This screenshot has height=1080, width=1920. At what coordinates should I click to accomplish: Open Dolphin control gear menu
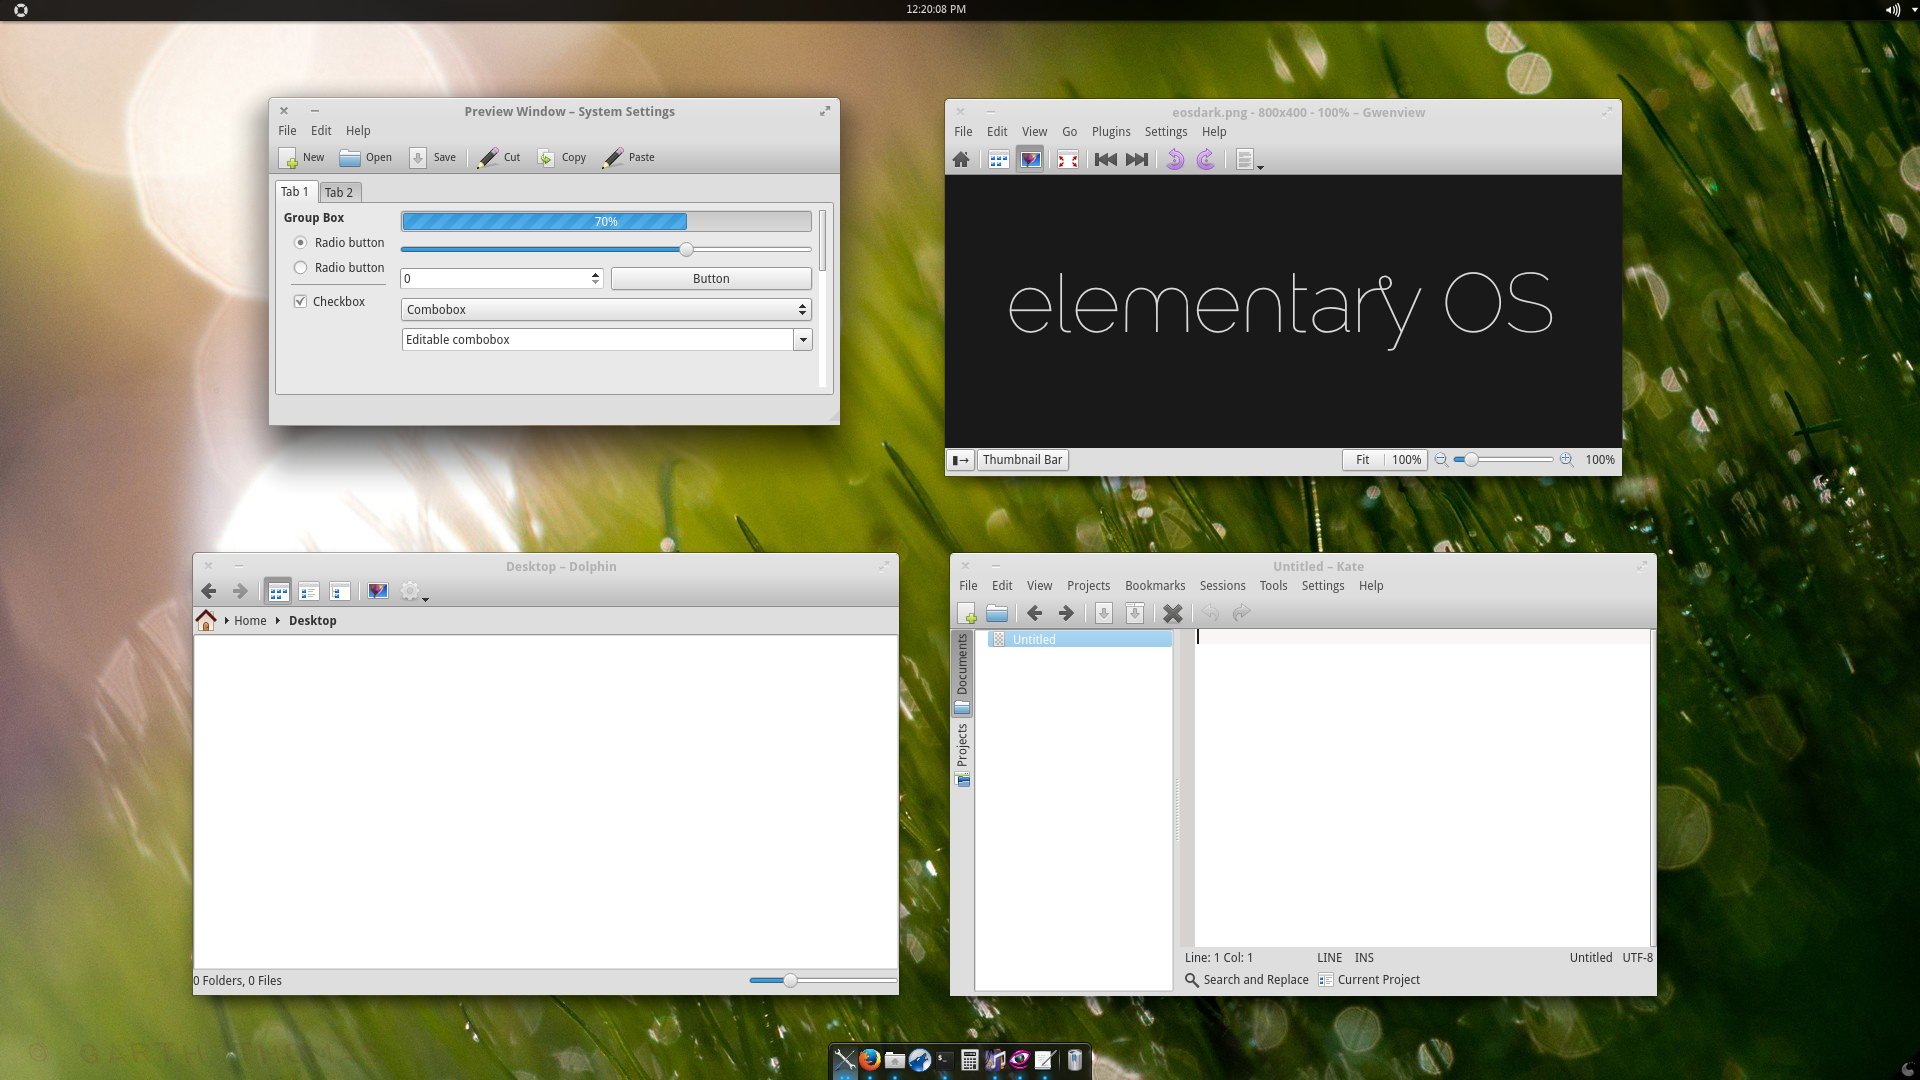pos(414,592)
